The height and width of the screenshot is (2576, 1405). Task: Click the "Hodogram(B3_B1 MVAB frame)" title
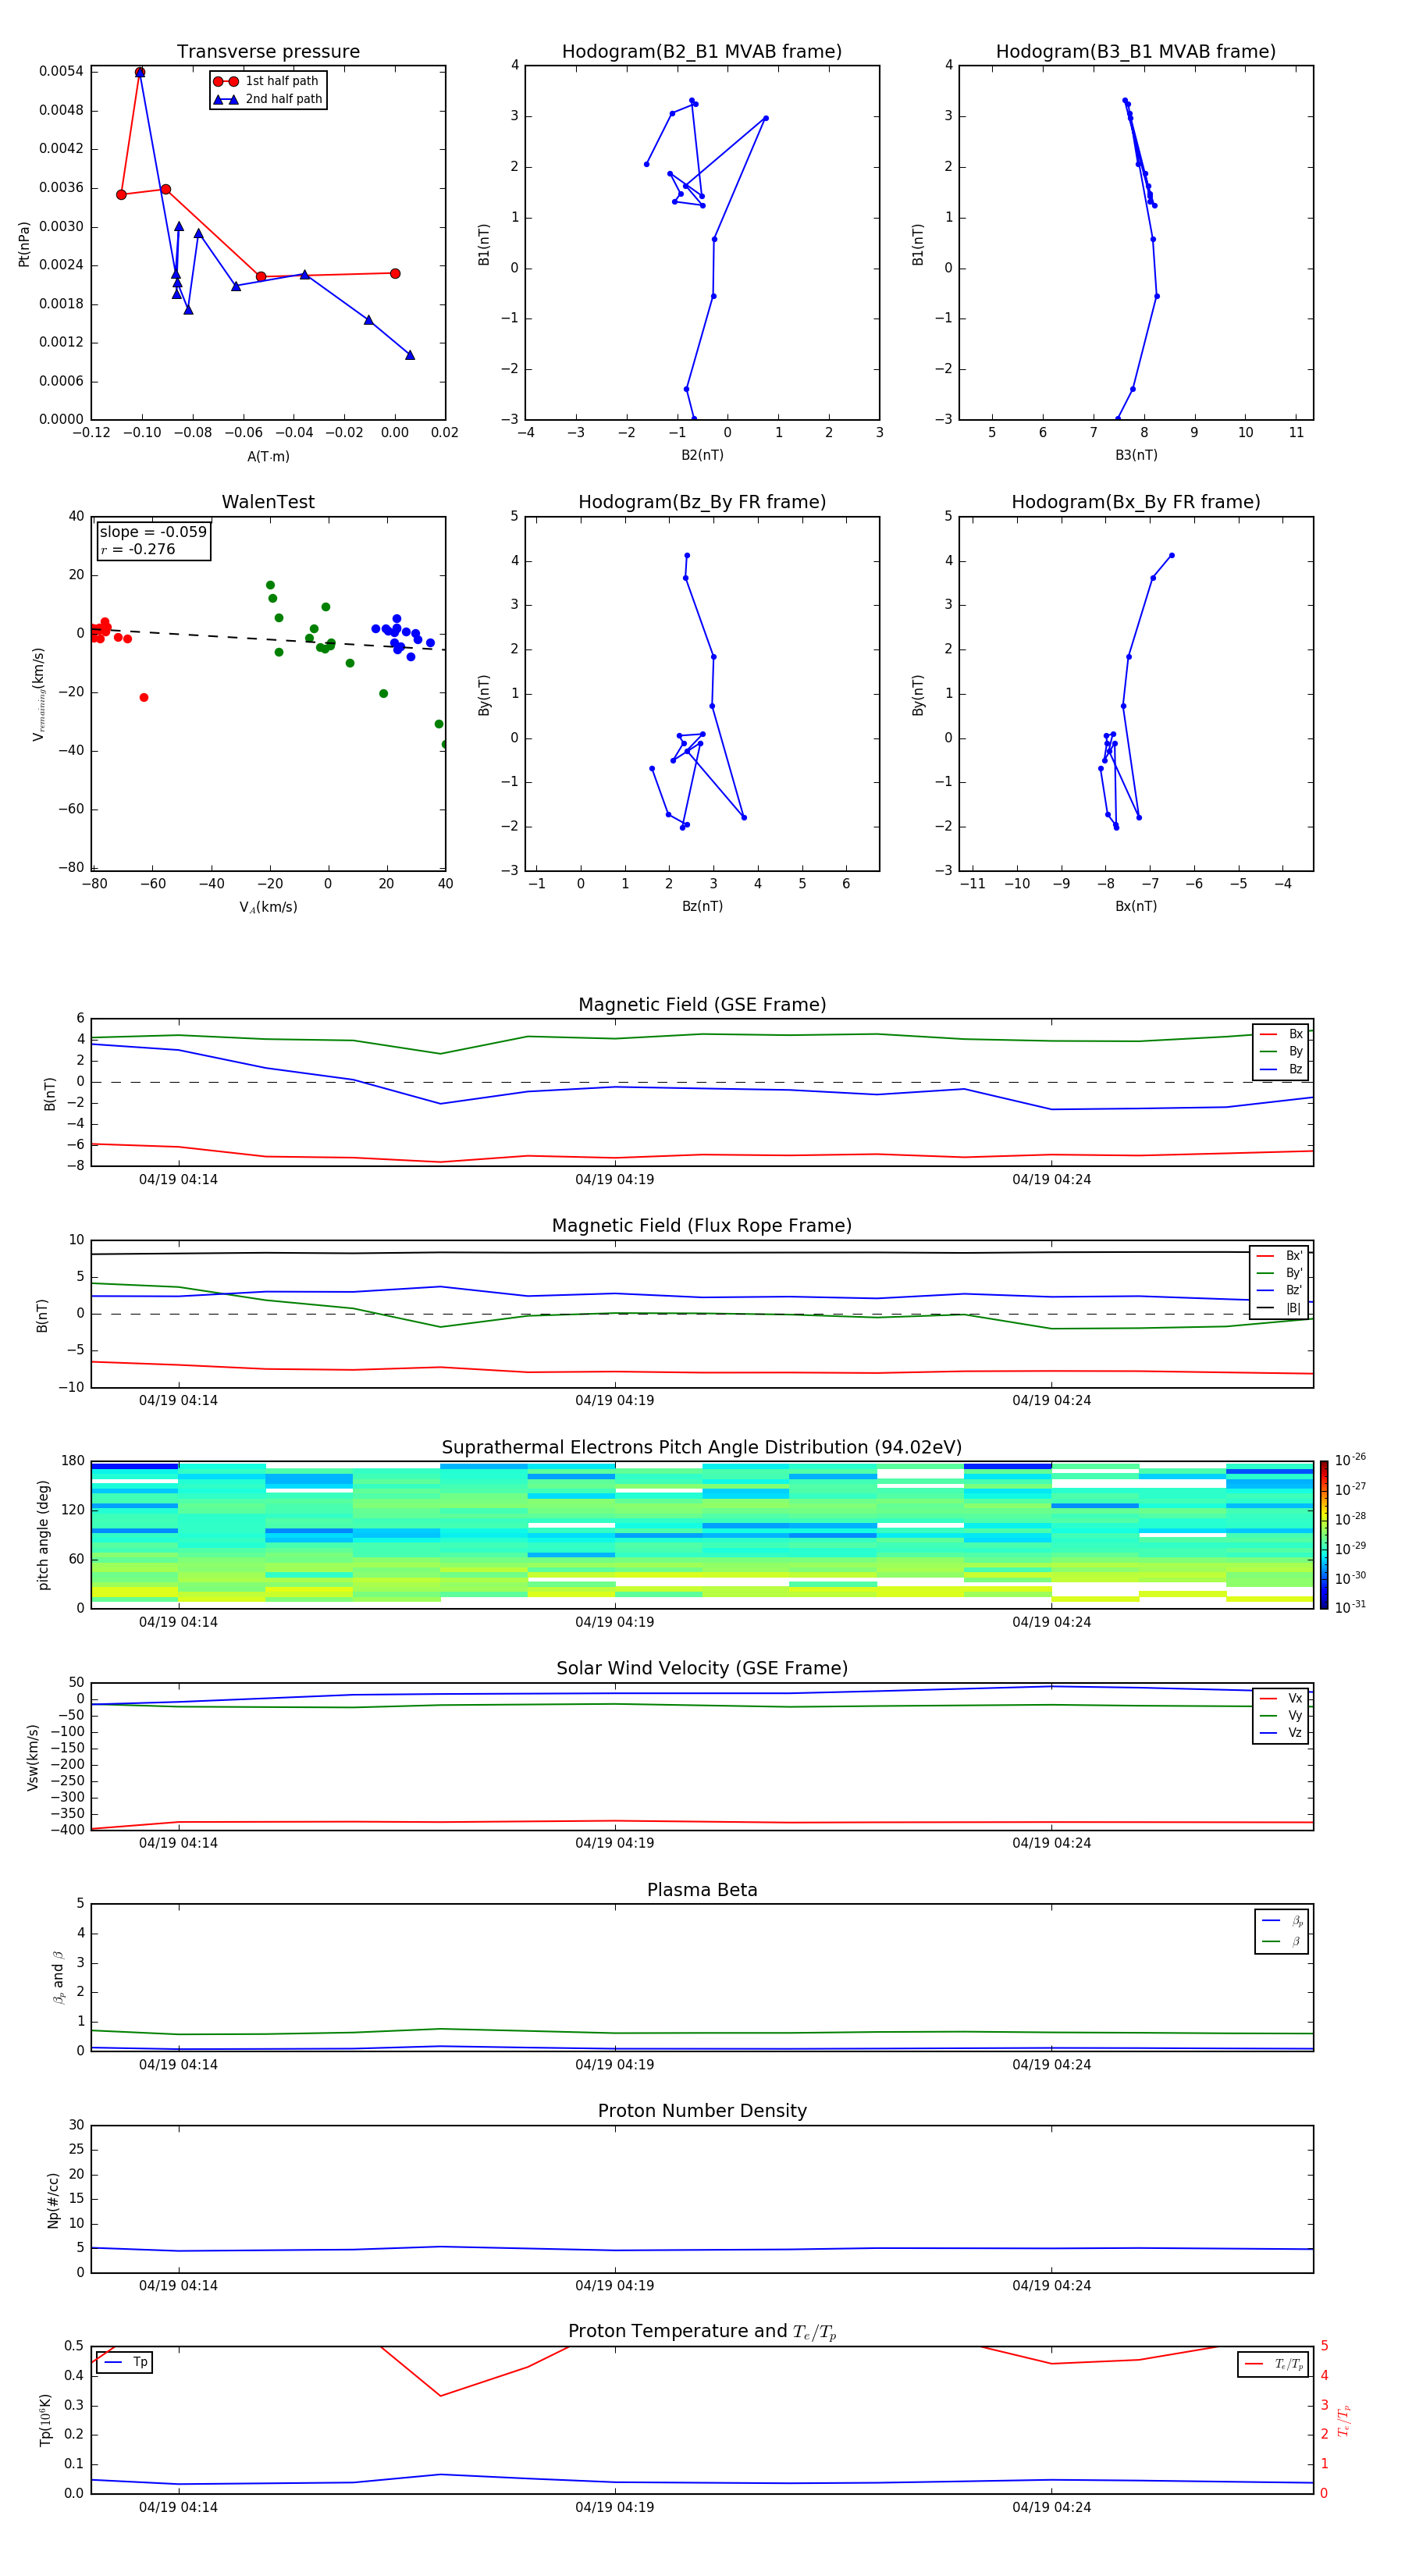(1136, 52)
